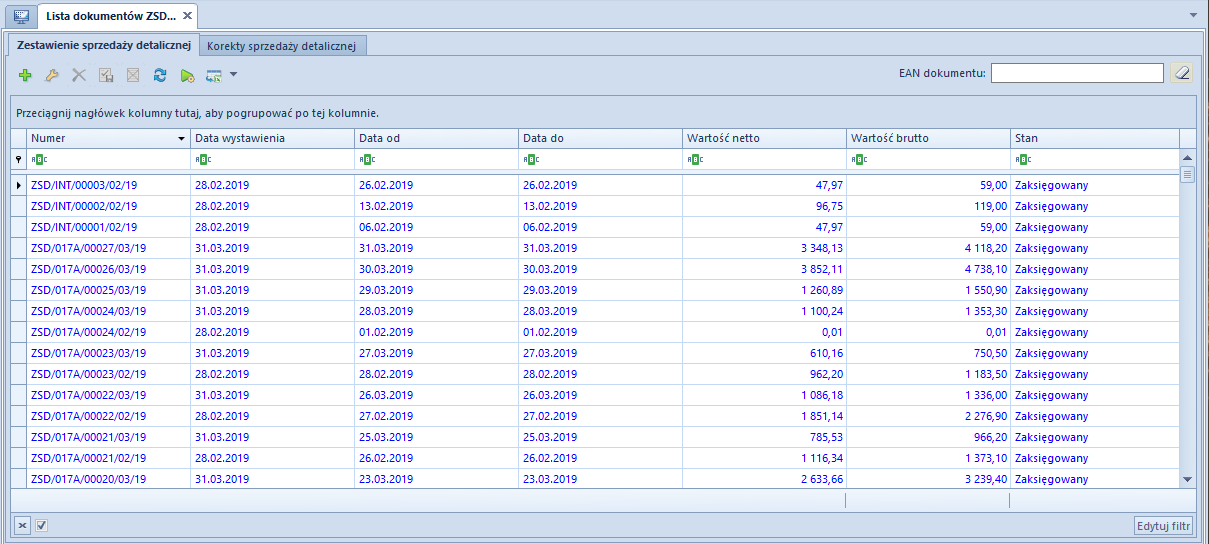Click Data od cell 13.02.2019
The width and height of the screenshot is (1209, 544).
386,206
